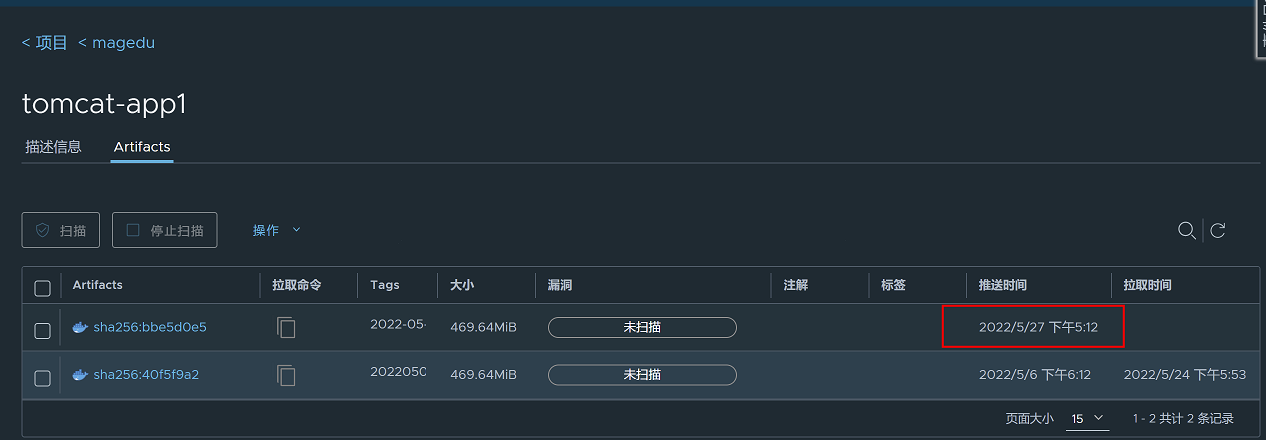This screenshot has height=440, width=1266.
Task: Open artifact link sha256:bbe5d0e5
Action: [x=150, y=327]
